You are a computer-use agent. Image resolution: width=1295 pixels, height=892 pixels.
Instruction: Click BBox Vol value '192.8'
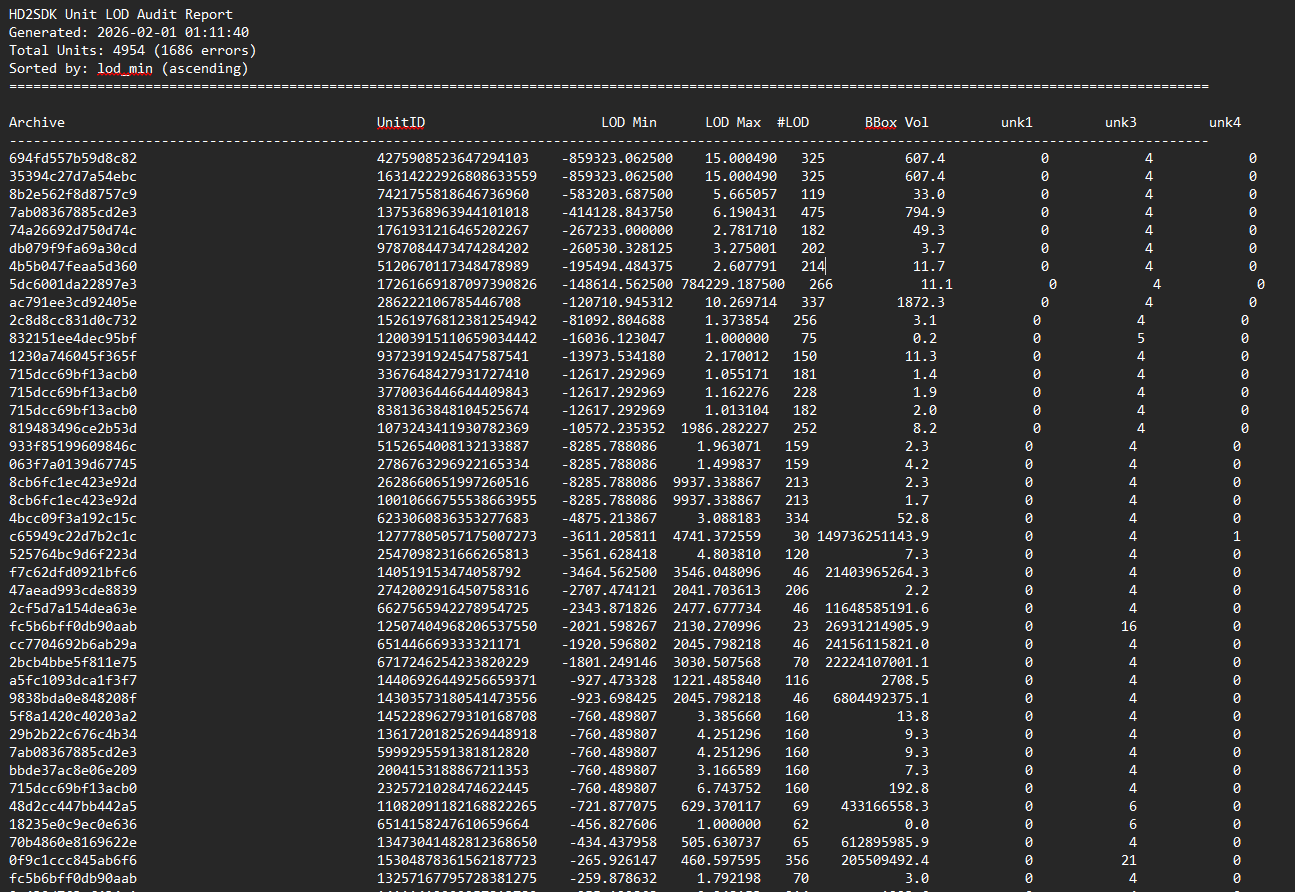[x=909, y=789]
